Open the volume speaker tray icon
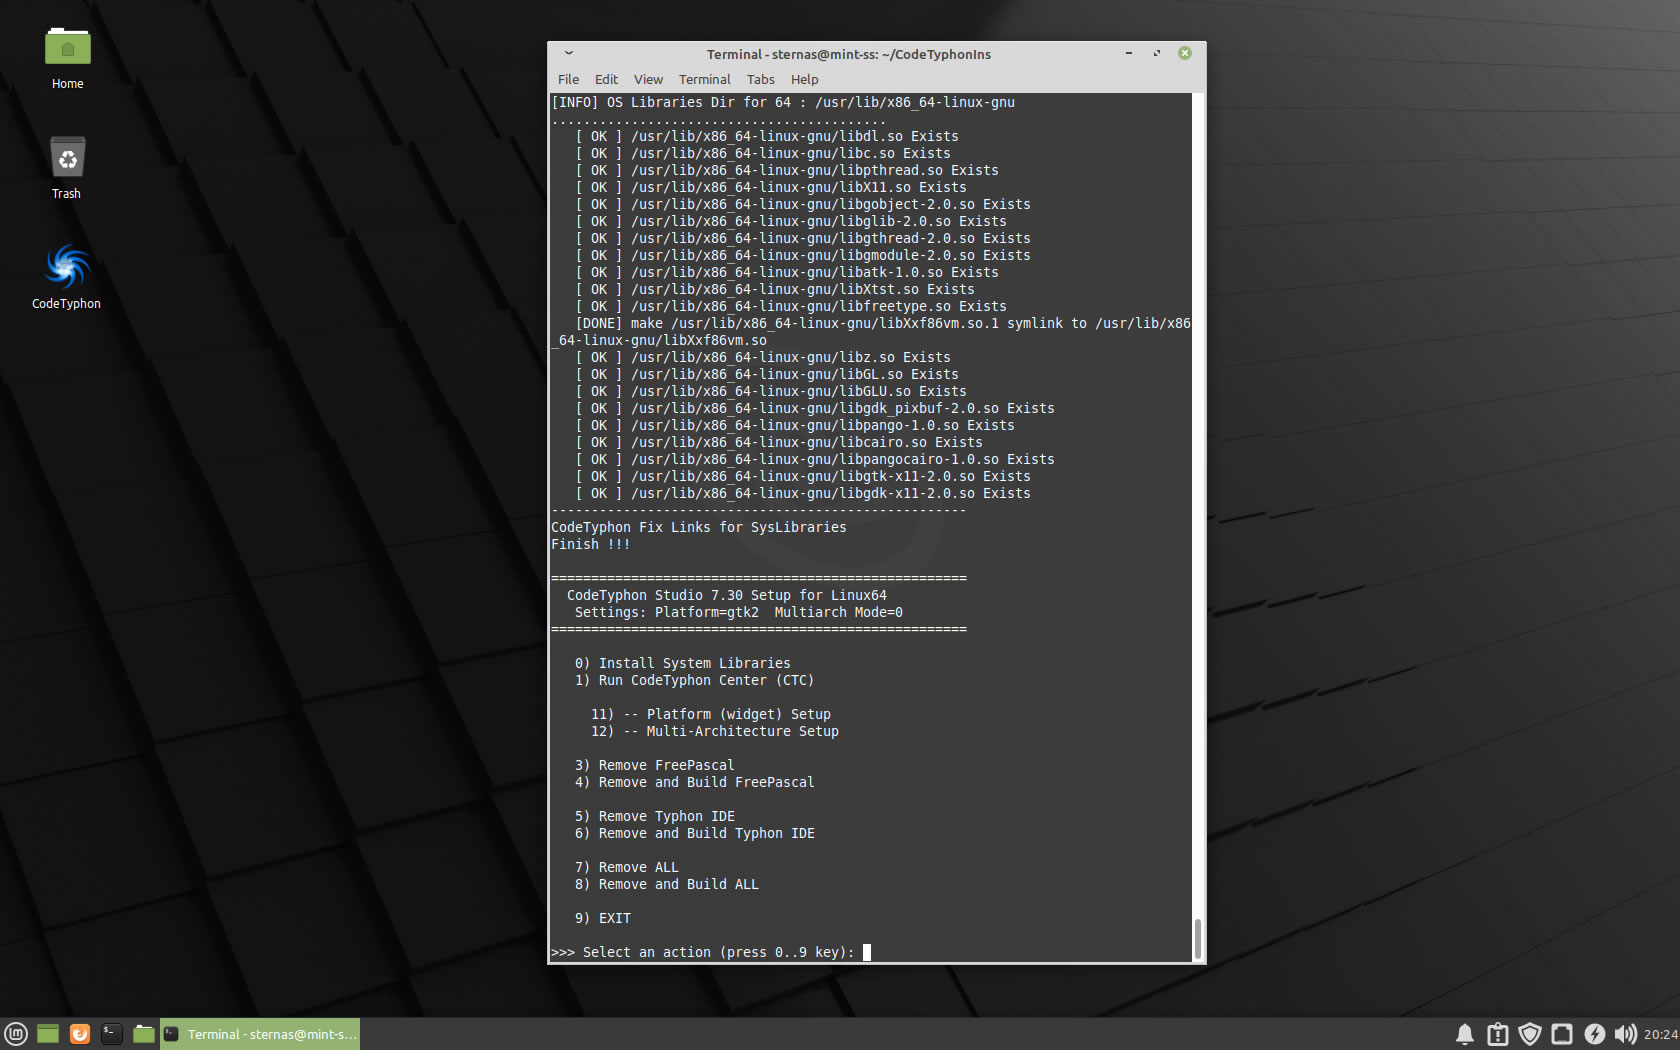This screenshot has width=1680, height=1050. (1626, 1034)
